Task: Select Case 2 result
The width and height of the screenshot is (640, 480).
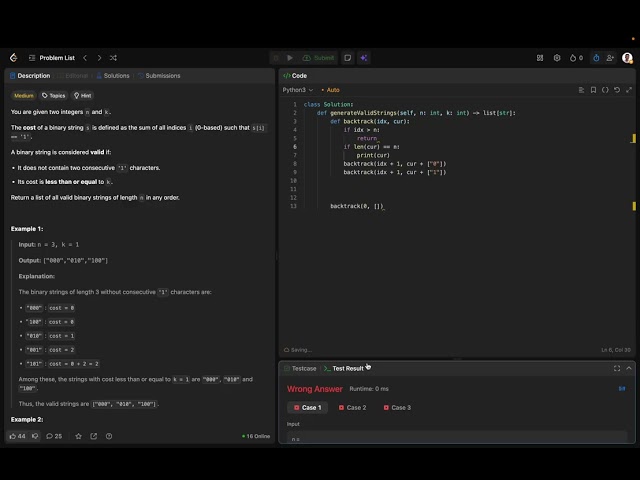Action: coord(353,407)
